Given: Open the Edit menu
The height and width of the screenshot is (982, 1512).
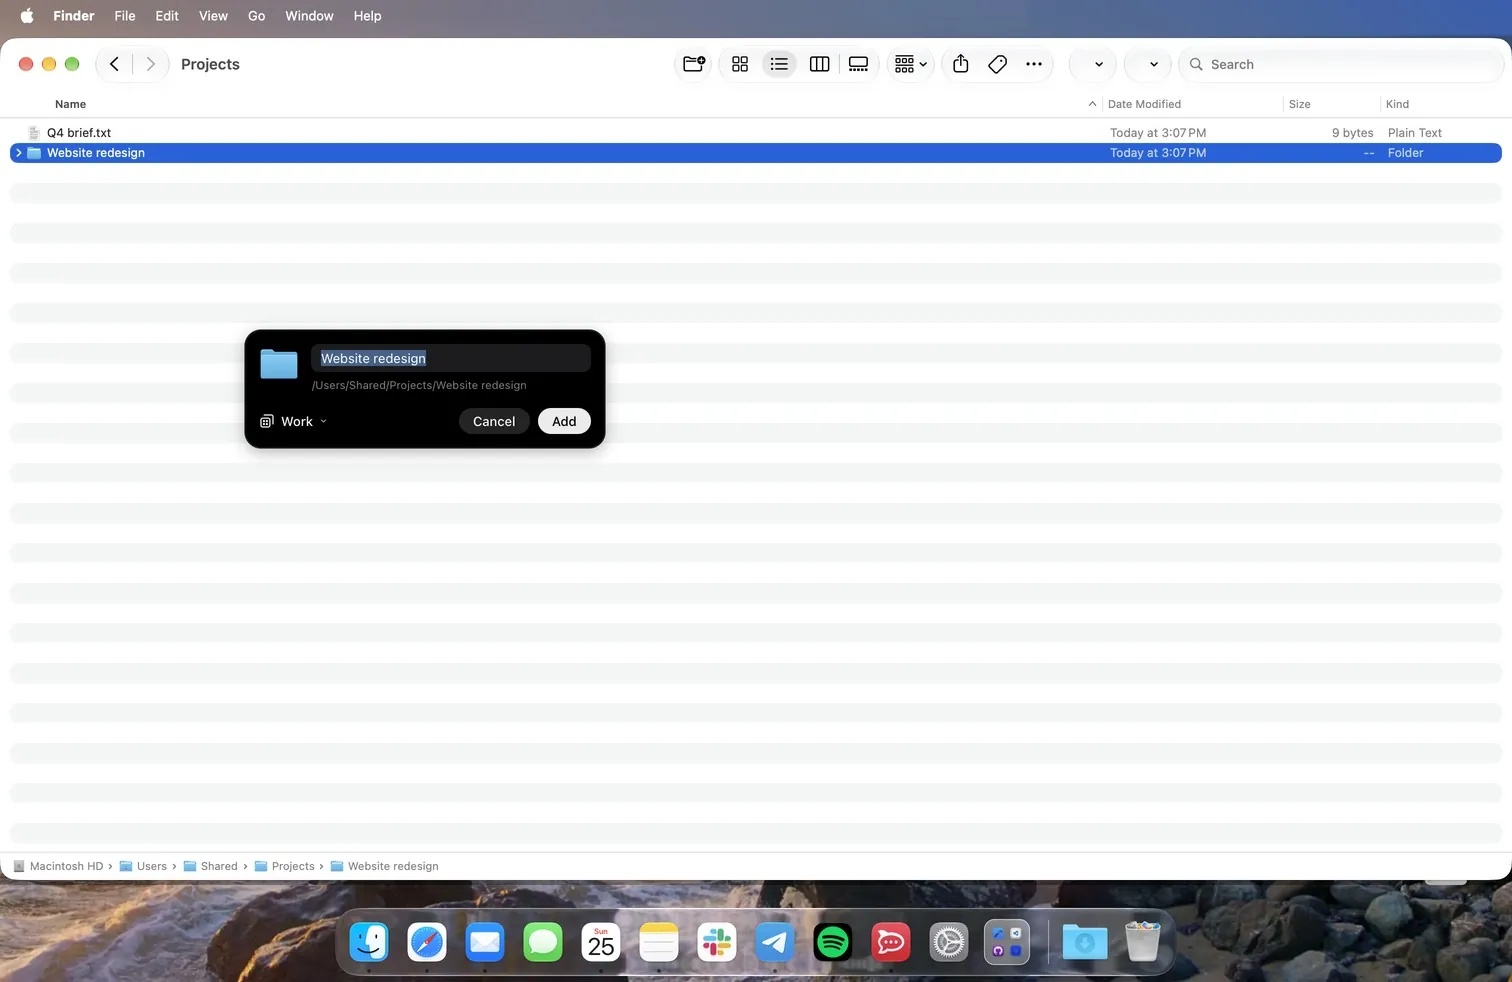Looking at the screenshot, I should [x=167, y=16].
